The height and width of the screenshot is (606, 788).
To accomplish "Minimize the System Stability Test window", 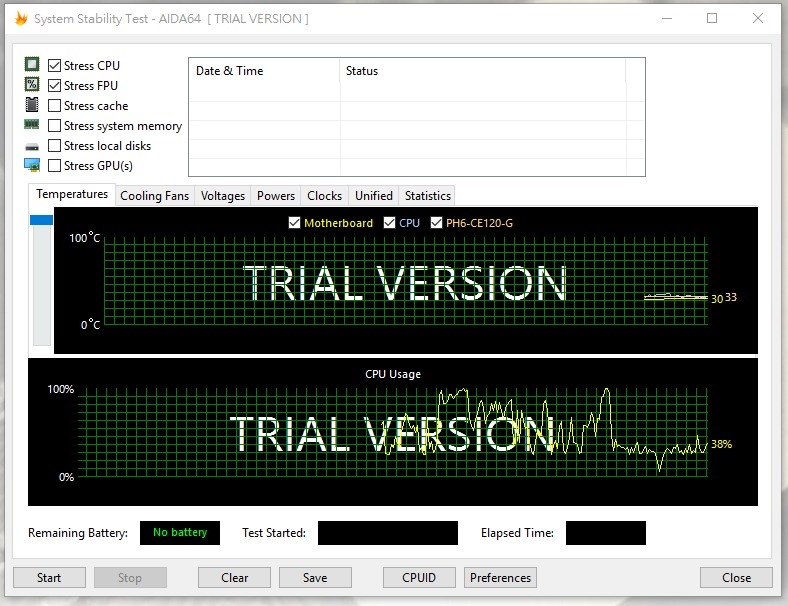I will (667, 19).
